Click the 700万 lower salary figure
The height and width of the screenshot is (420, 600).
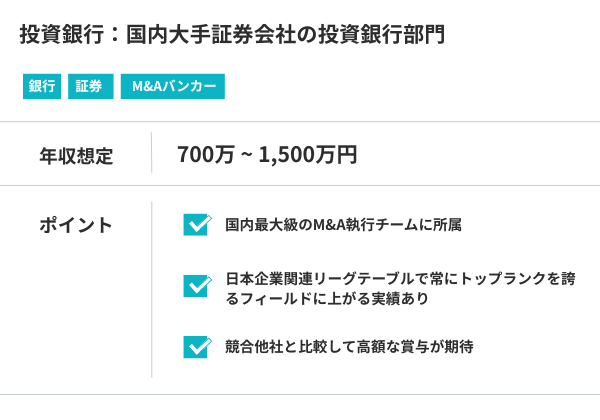[203, 155]
